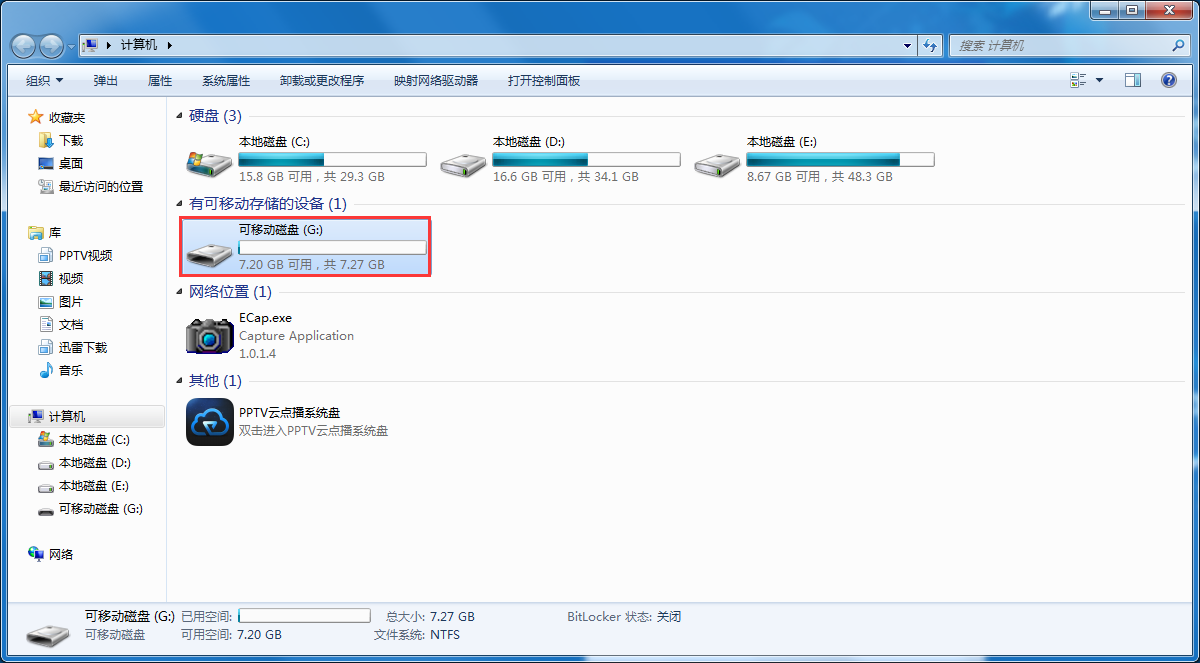Click 卸载或更改程序
The width and height of the screenshot is (1200, 663).
(x=322, y=81)
